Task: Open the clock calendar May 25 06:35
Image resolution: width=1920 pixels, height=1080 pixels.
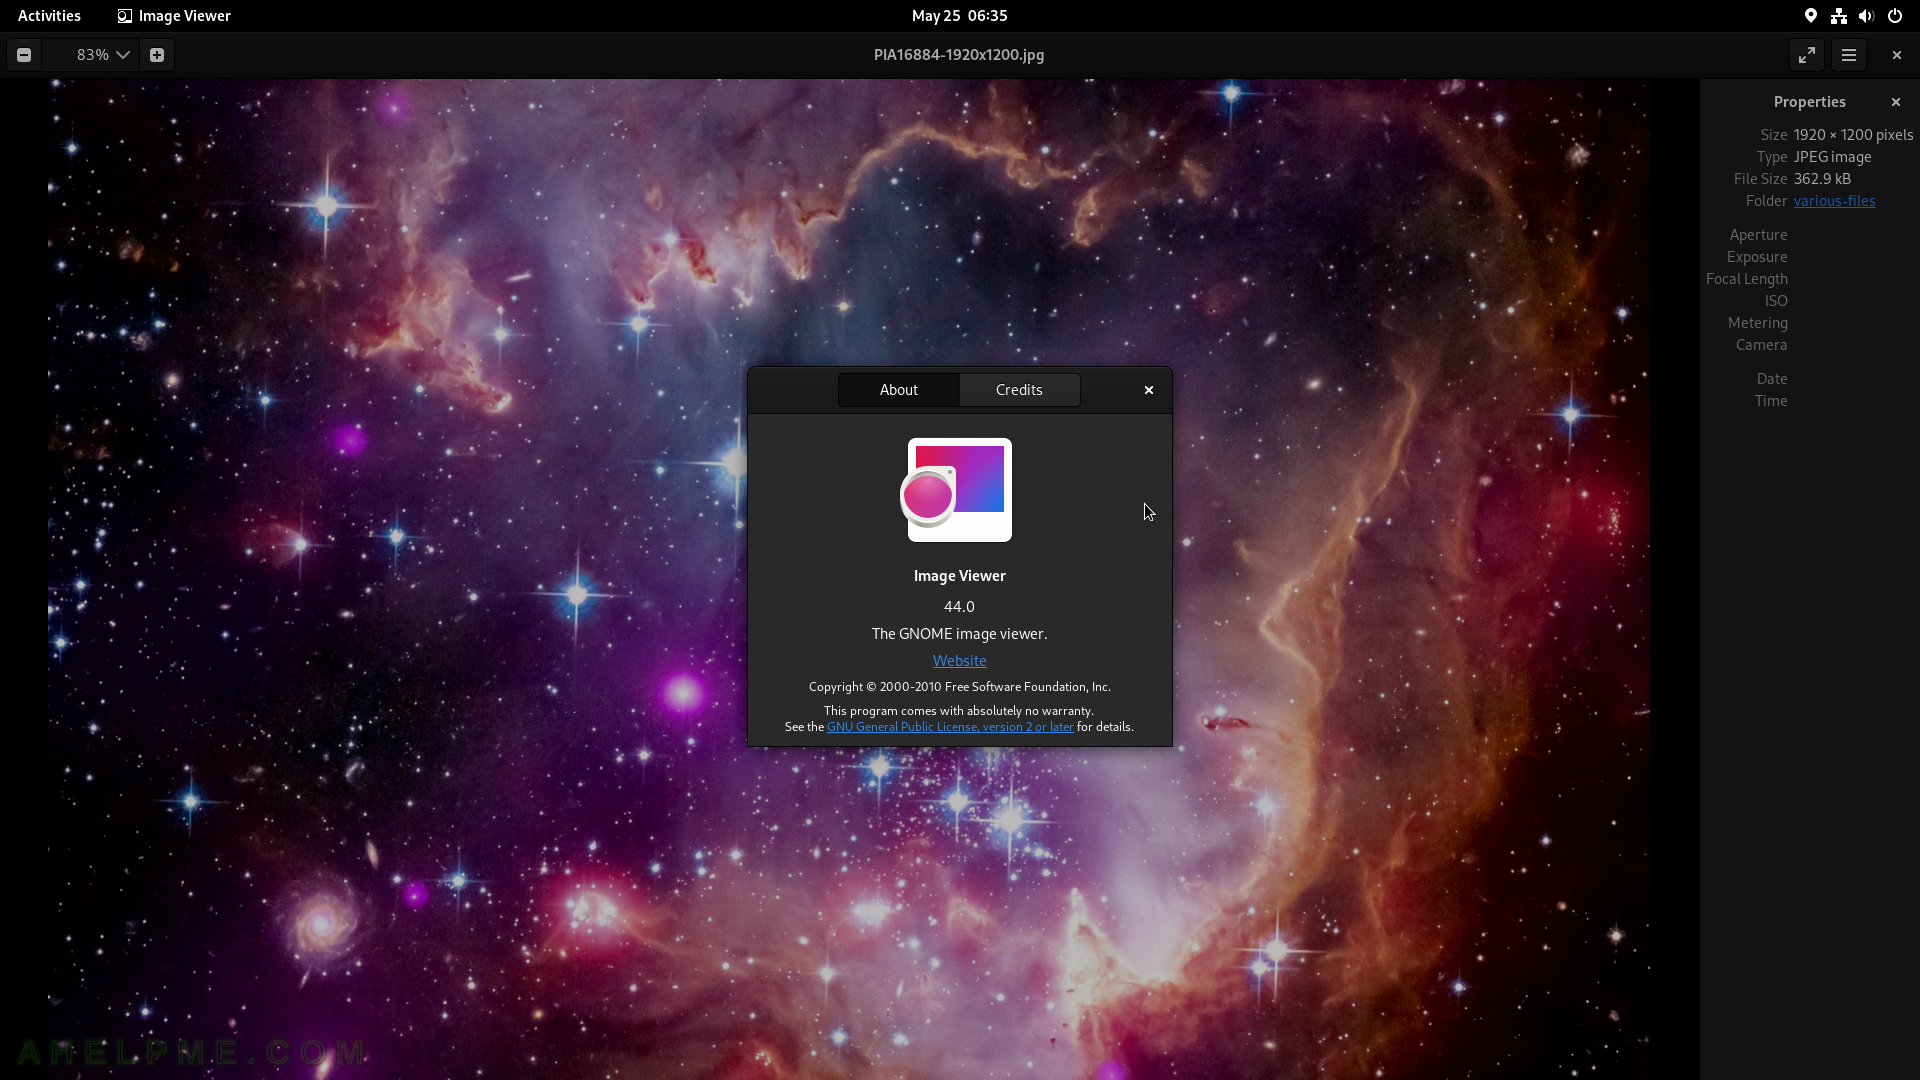Action: [959, 16]
